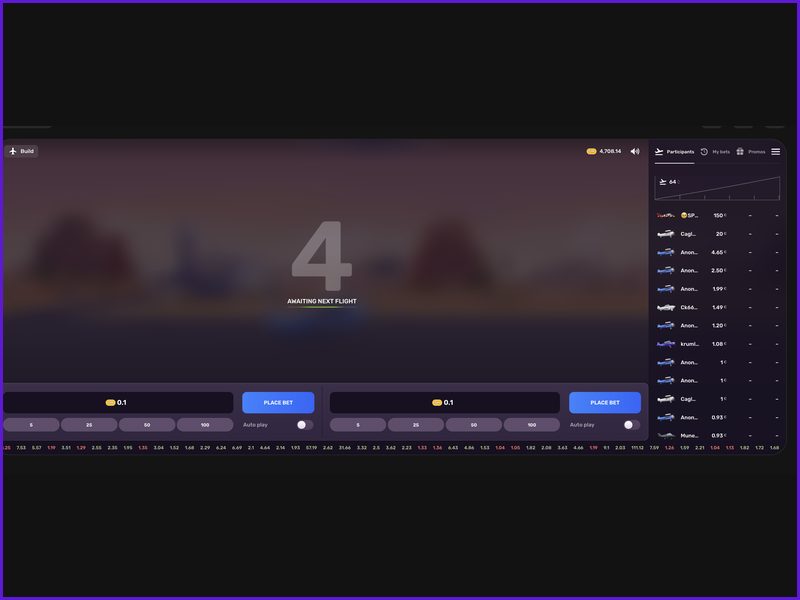Image resolution: width=800 pixels, height=600 pixels.
Task: Click the 150 bet entry in the participants list
Action: (x=718, y=215)
